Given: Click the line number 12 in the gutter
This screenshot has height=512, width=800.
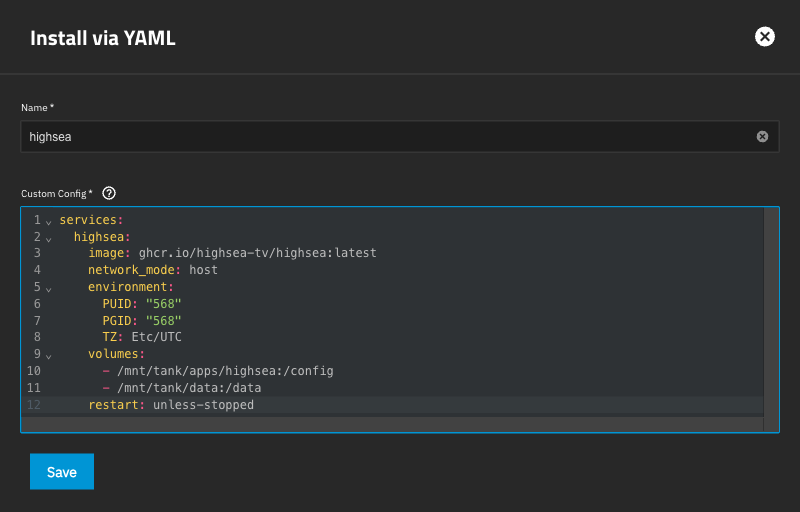Looking at the screenshot, I should click(x=34, y=405).
